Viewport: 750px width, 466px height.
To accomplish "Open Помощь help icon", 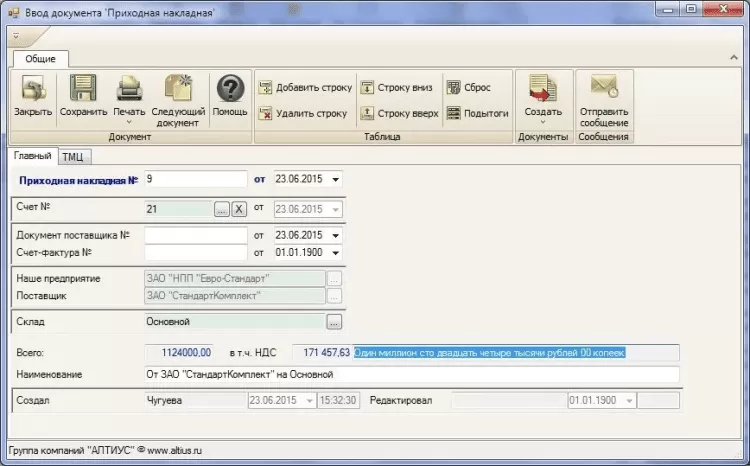I will click(x=230, y=89).
